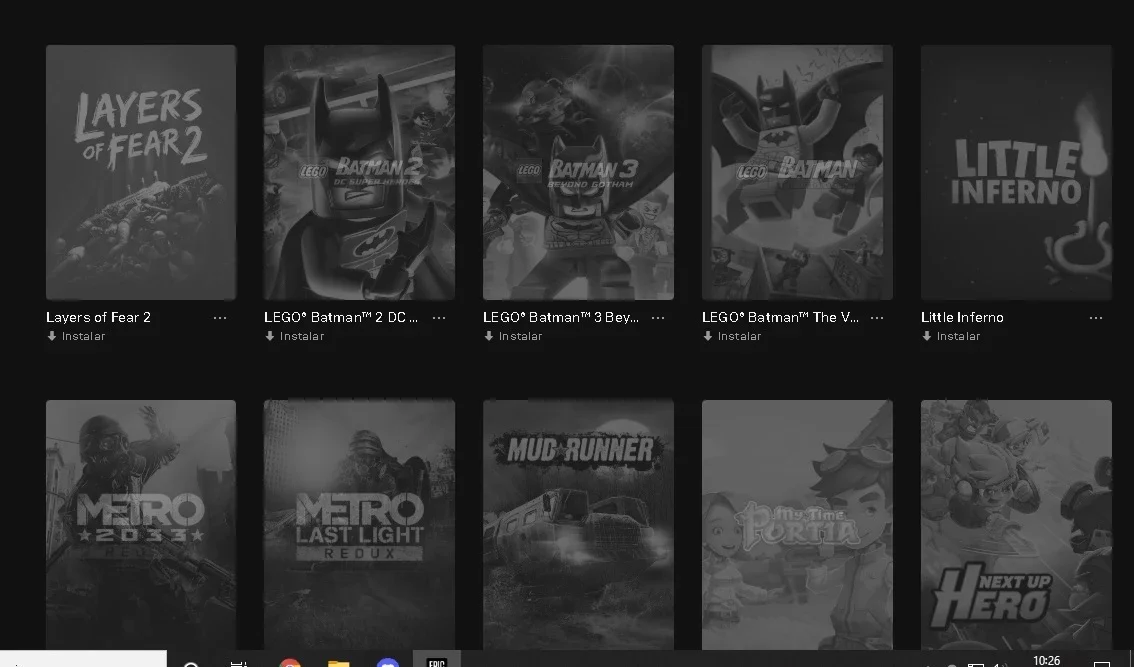Click the taskbar clock showing 10:26
Image resolution: width=1134 pixels, height=667 pixels.
pos(1046,660)
